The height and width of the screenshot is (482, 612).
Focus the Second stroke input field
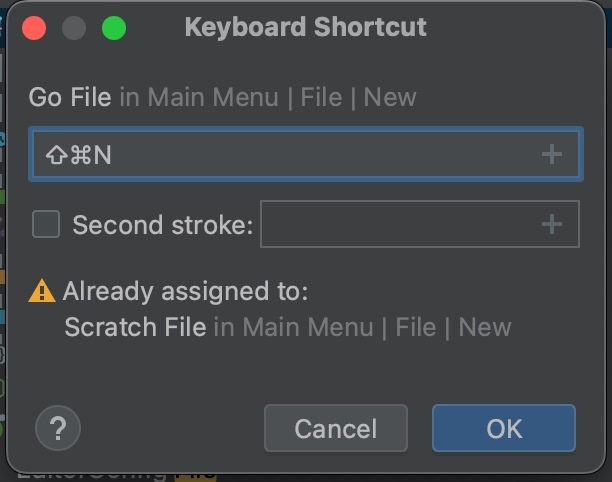pyautogui.click(x=400, y=224)
